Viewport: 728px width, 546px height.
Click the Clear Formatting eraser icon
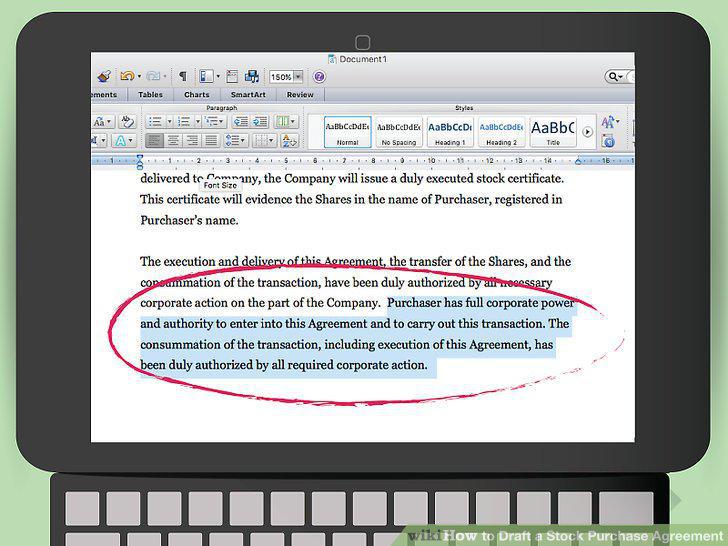[x=126, y=122]
